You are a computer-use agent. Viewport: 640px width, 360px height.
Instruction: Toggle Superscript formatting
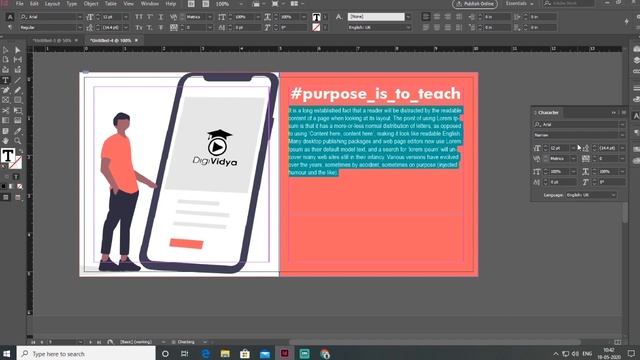pos(150,17)
